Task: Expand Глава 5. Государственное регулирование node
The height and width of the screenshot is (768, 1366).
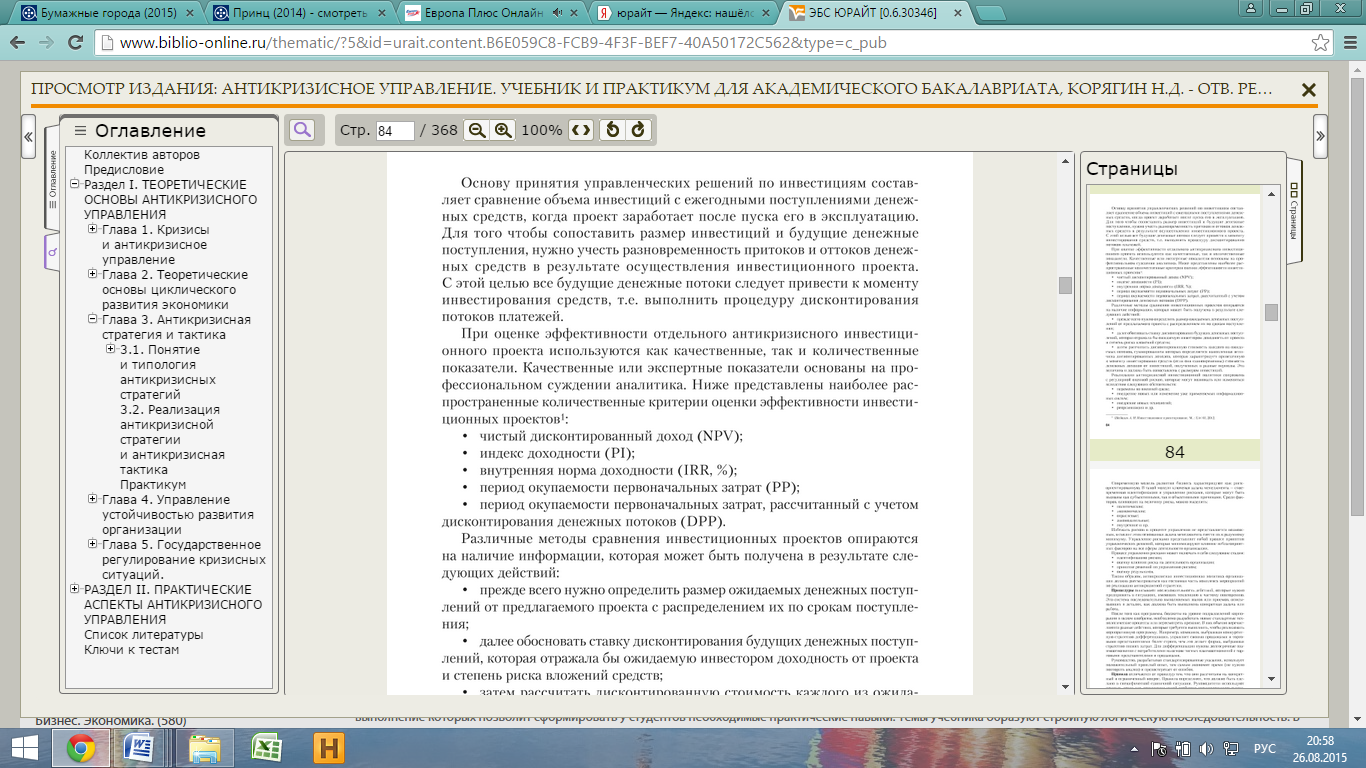Action: tap(93, 545)
